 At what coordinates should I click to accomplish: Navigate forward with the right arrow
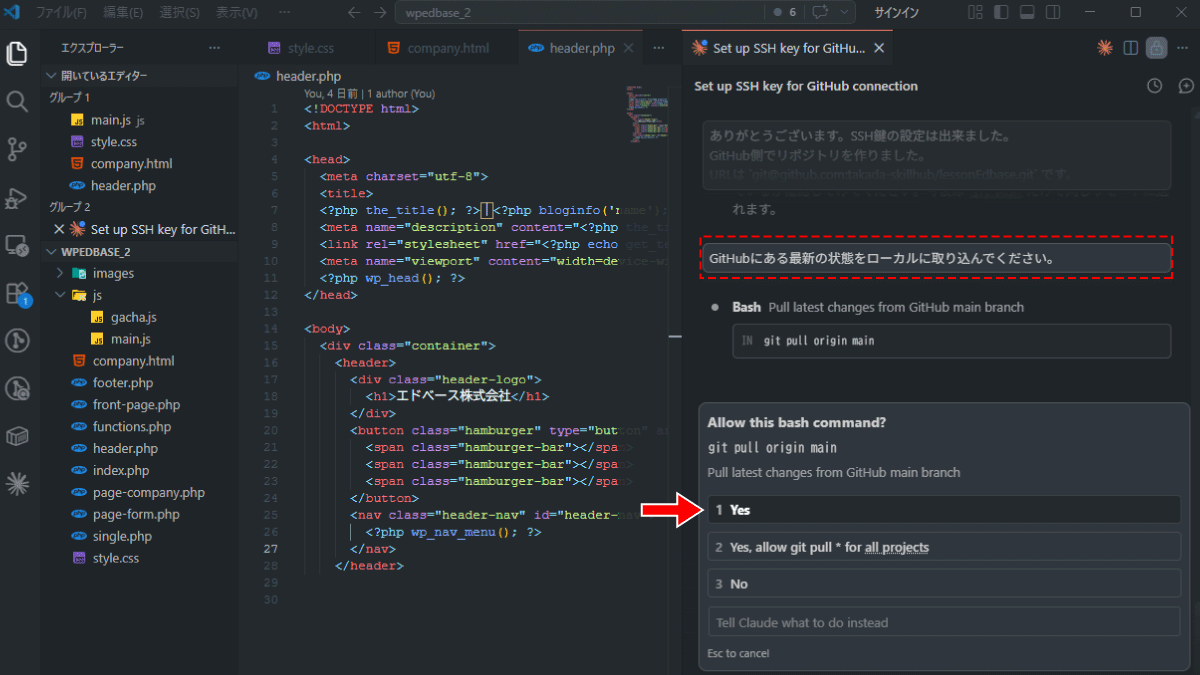click(x=379, y=13)
